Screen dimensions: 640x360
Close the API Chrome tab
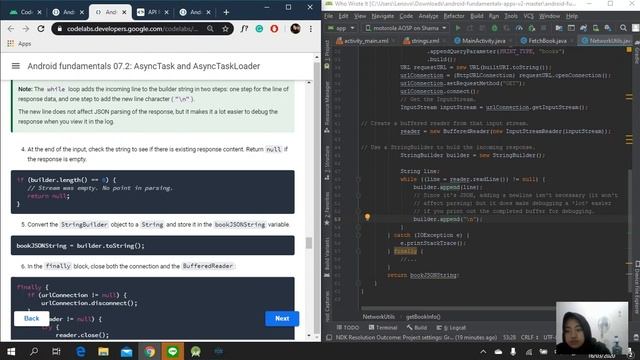click(166, 12)
